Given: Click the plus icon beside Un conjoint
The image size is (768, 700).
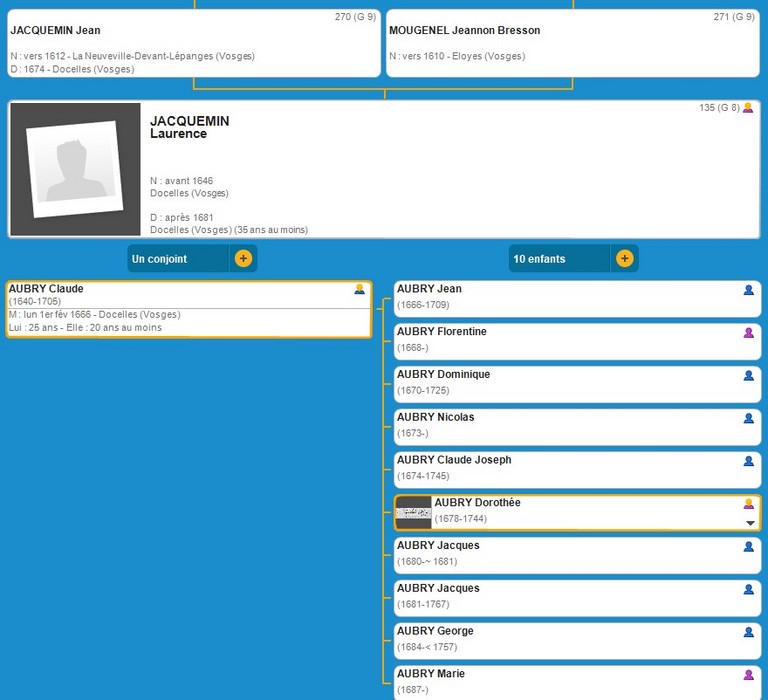Looking at the screenshot, I should pos(243,259).
